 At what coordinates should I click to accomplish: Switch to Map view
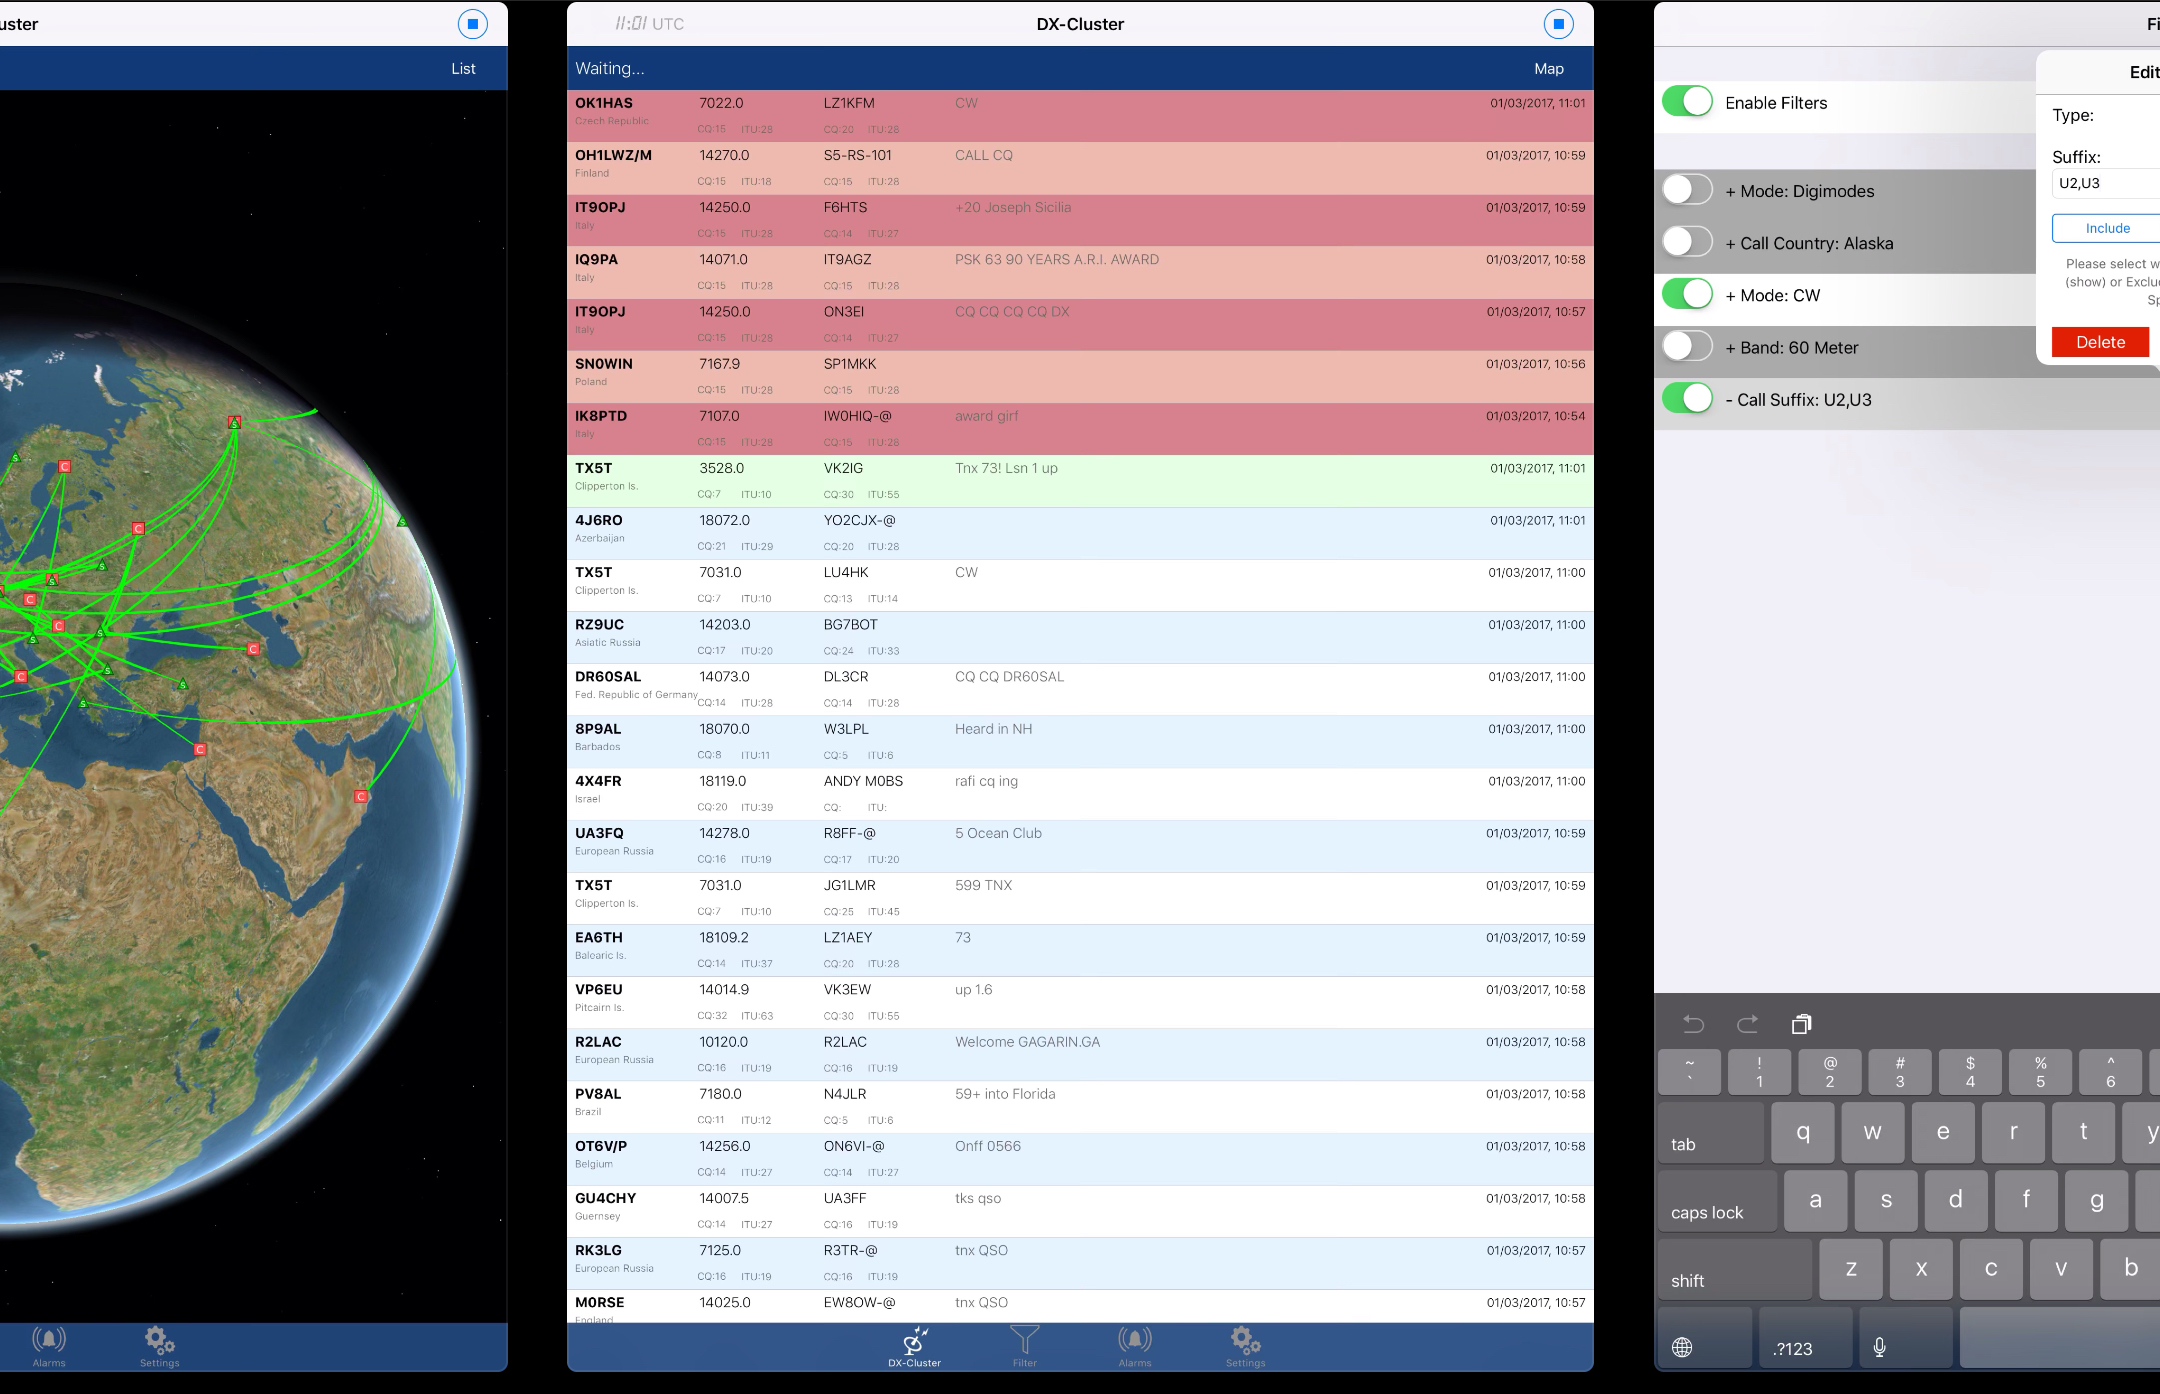click(1548, 68)
